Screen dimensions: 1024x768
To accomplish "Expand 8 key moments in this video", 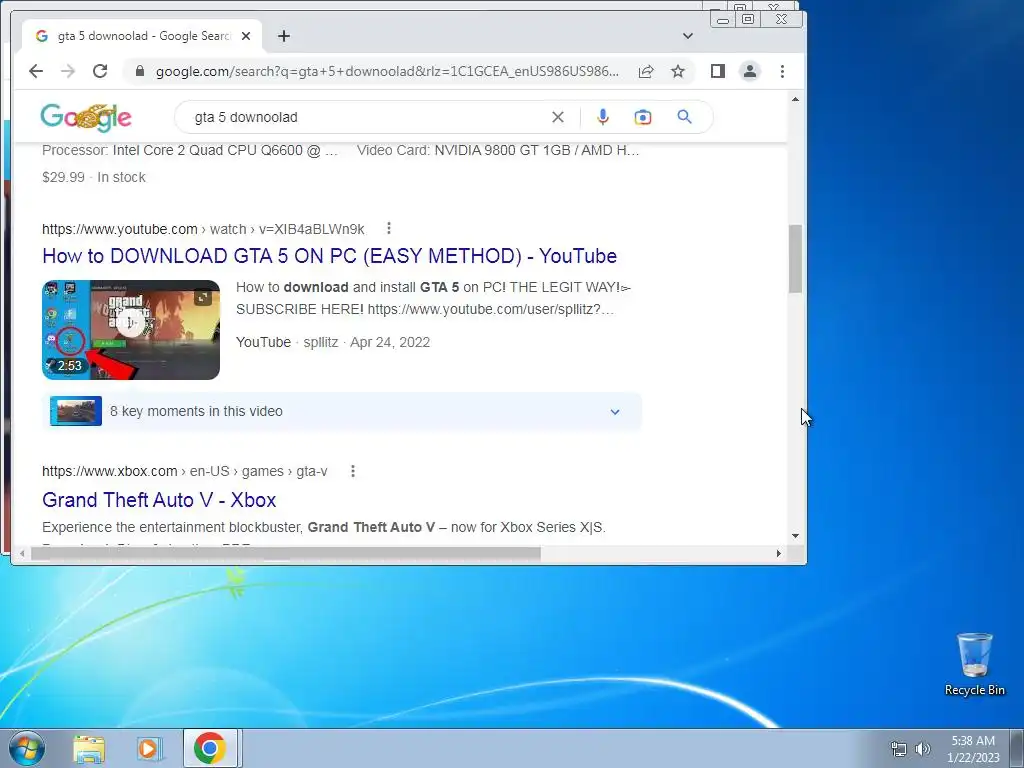I will pos(341,411).
